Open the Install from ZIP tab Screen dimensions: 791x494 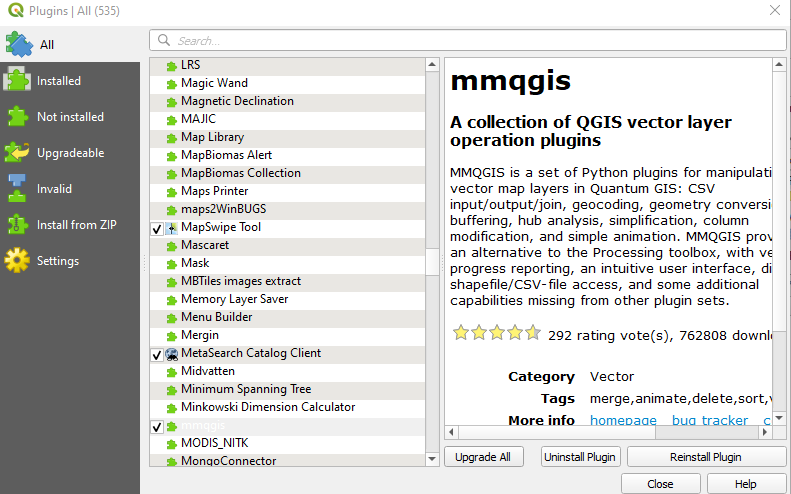pos(70,225)
